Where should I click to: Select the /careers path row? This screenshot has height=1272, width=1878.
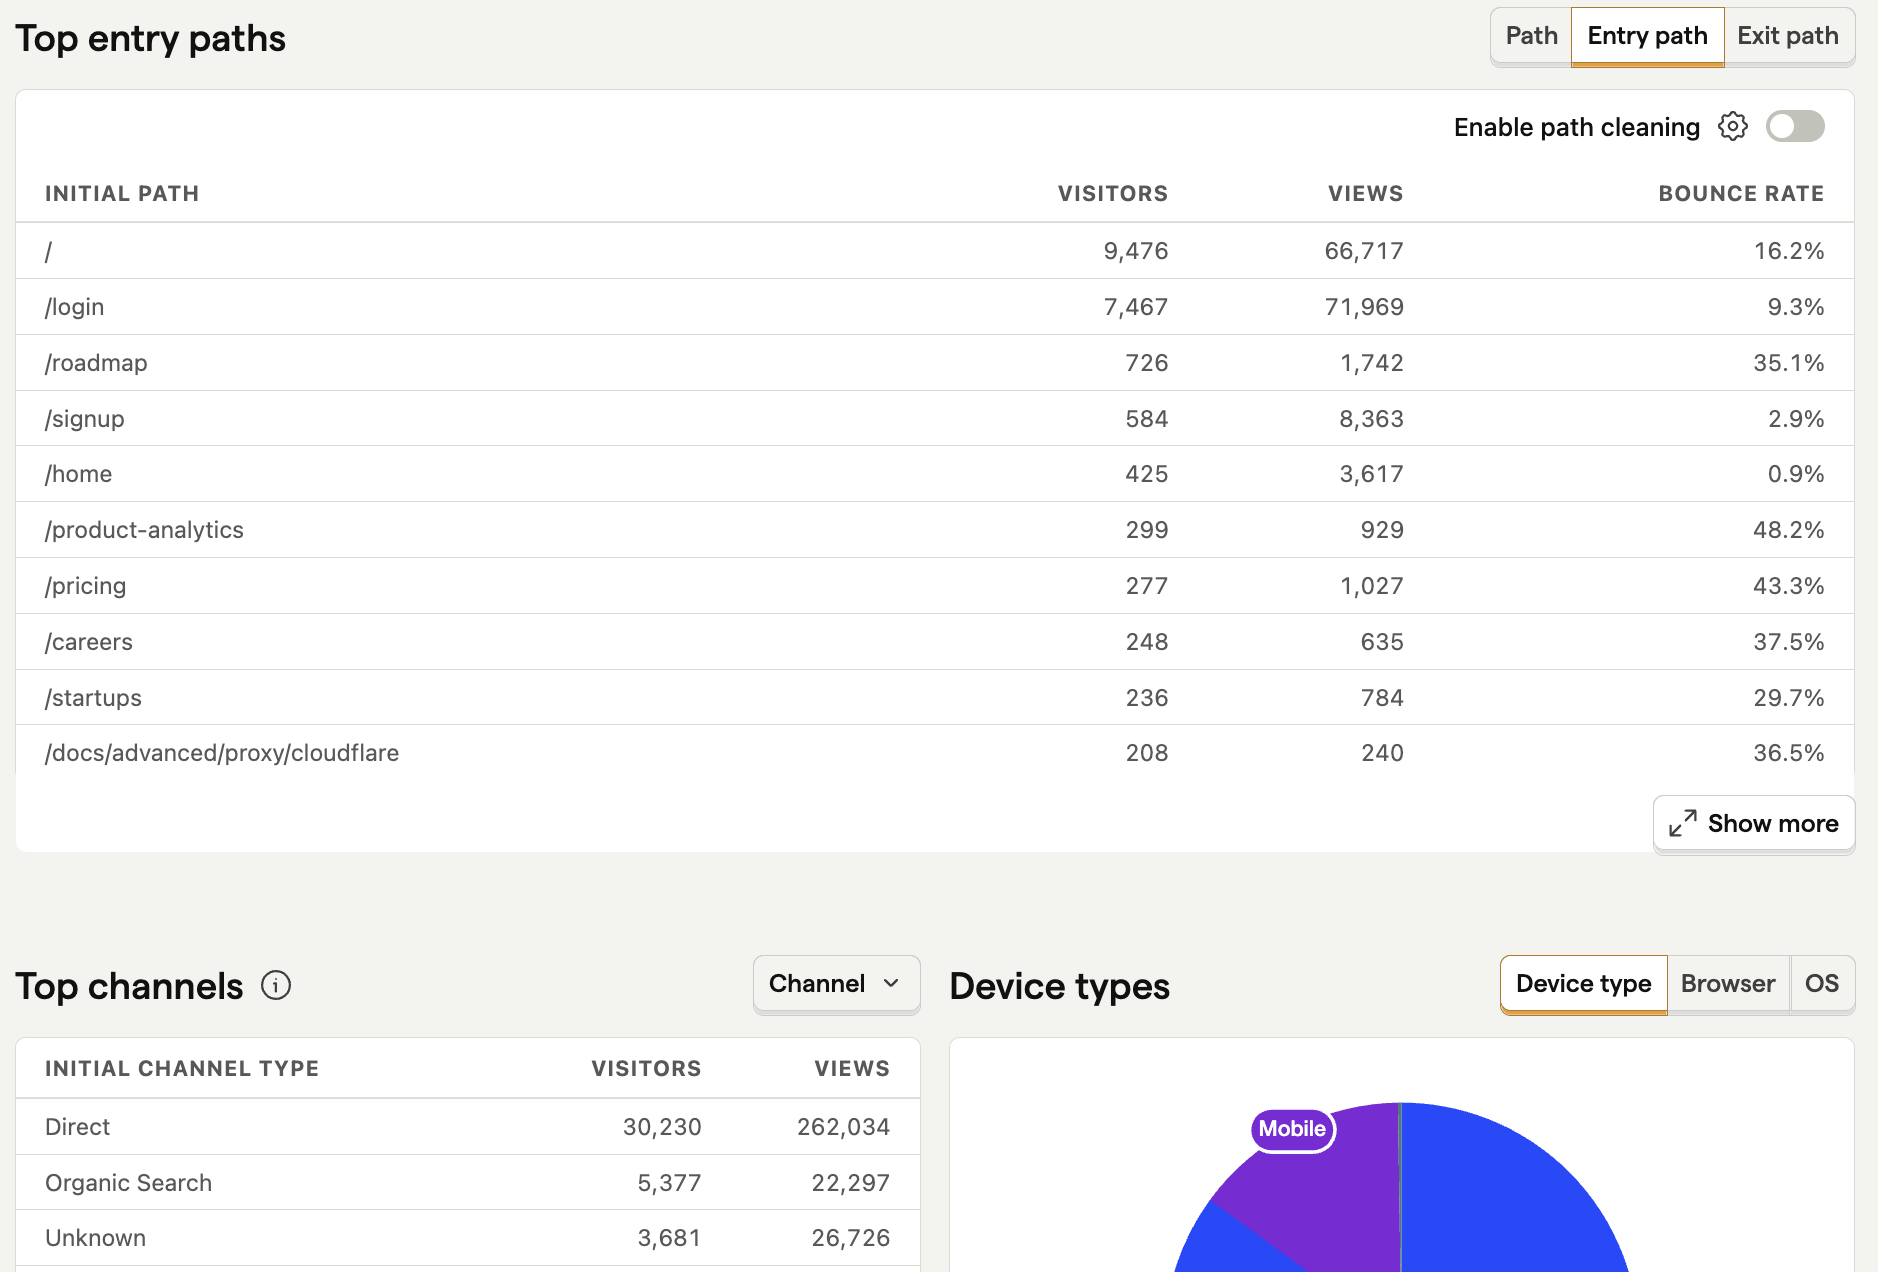[x=935, y=642]
